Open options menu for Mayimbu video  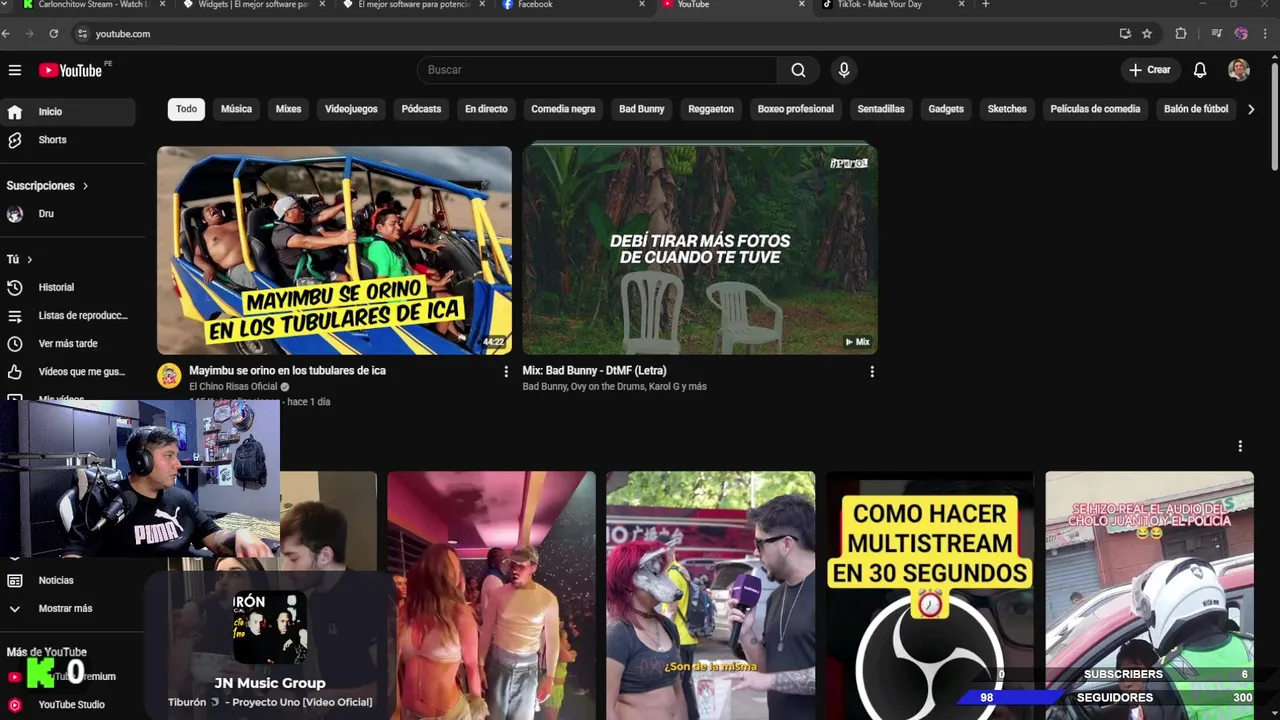pos(506,372)
